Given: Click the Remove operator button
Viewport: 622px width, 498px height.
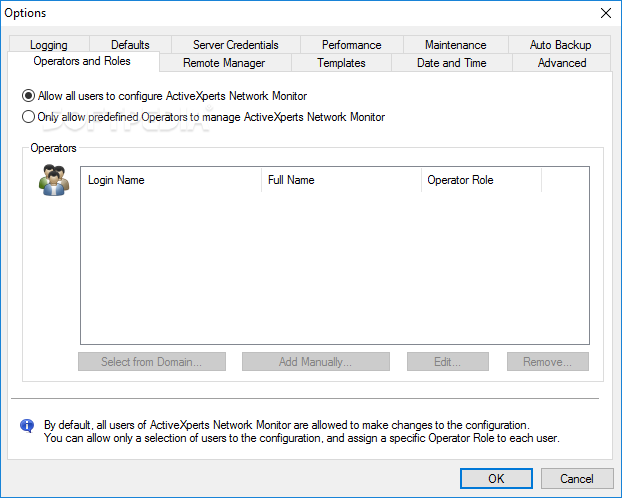Looking at the screenshot, I should pyautogui.click(x=548, y=361).
